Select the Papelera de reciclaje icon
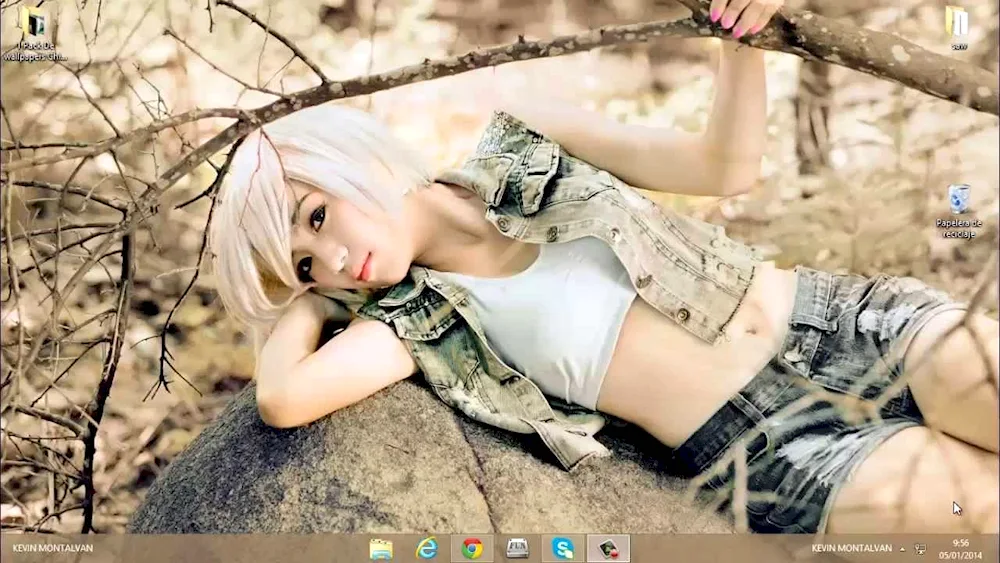The width and height of the screenshot is (1000, 563). 958,199
